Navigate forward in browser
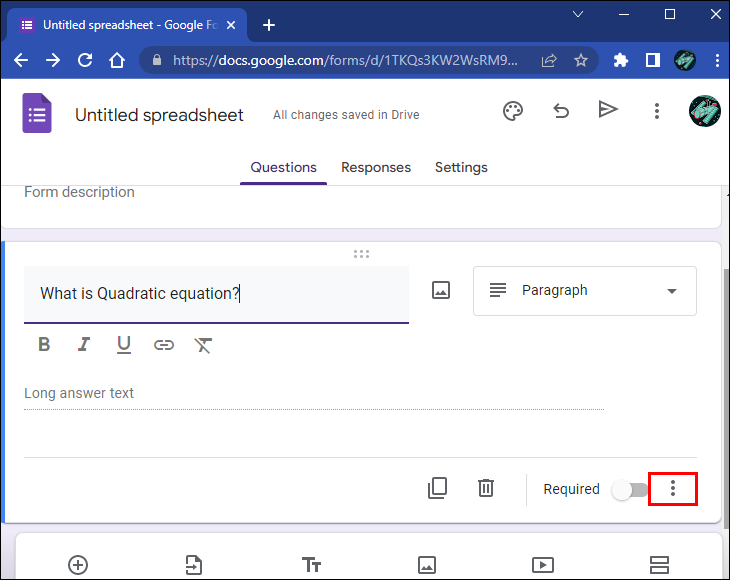730x580 pixels. [x=53, y=60]
